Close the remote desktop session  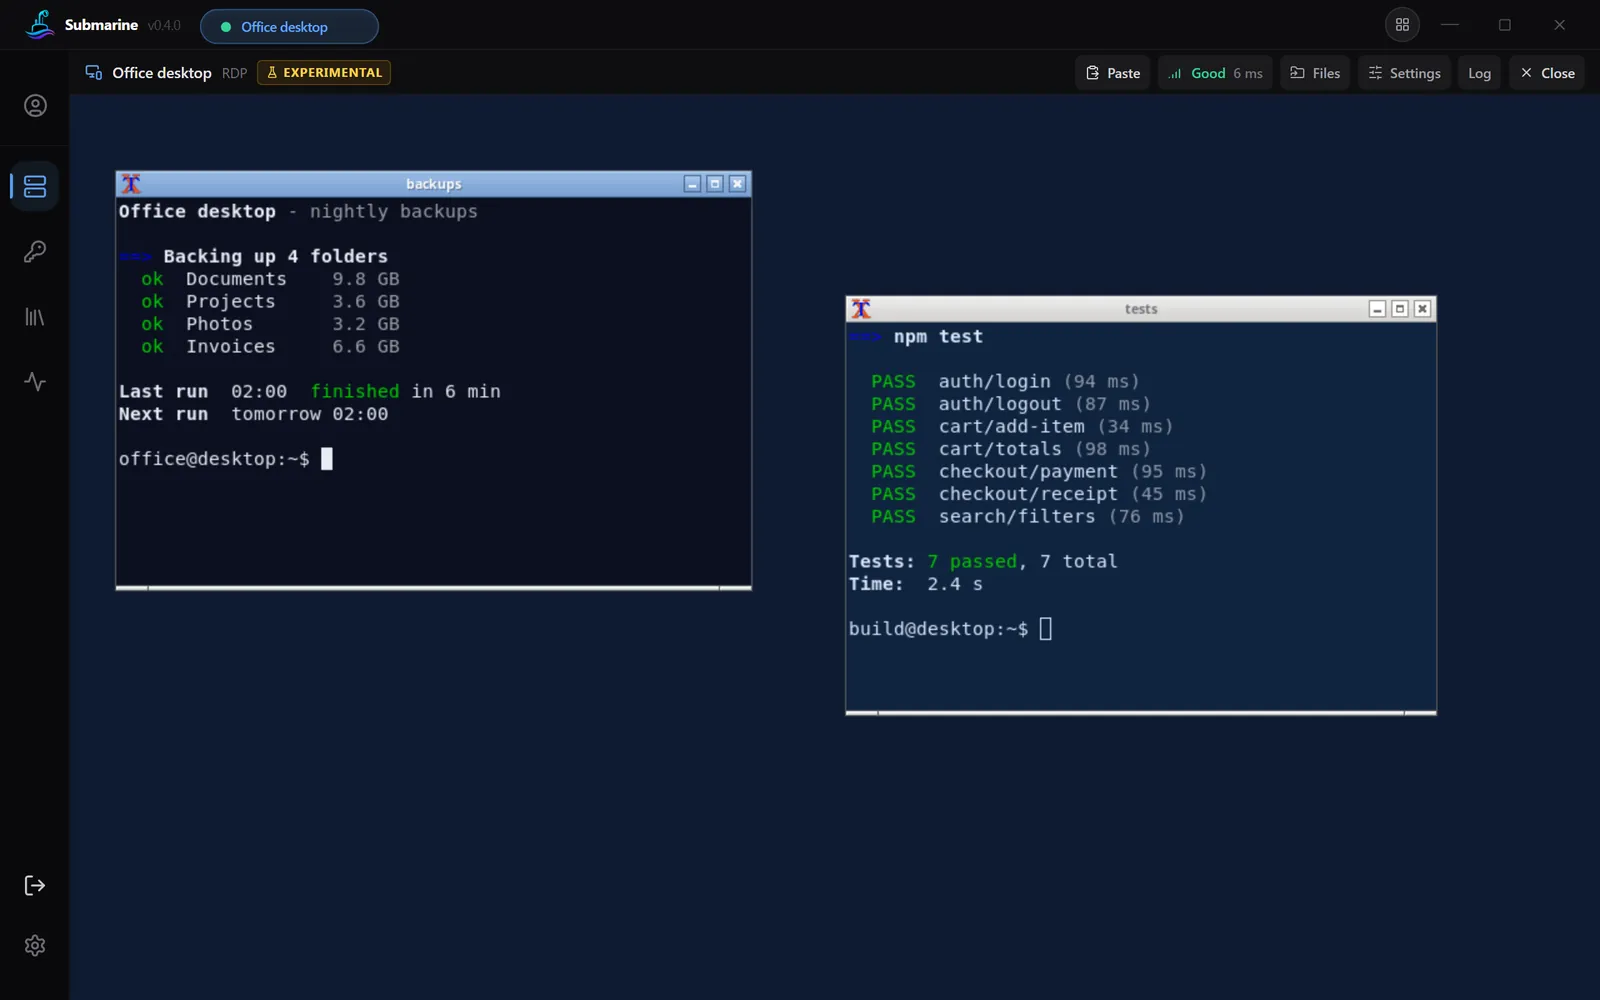(1547, 73)
